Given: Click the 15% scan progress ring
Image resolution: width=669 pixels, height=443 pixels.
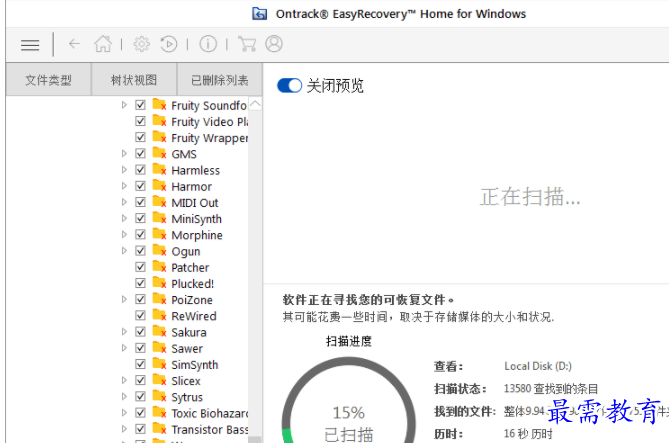Looking at the screenshot, I should (x=349, y=400).
